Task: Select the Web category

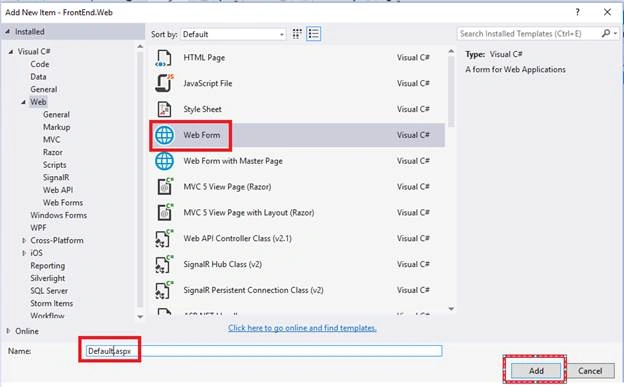Action: click(x=38, y=102)
